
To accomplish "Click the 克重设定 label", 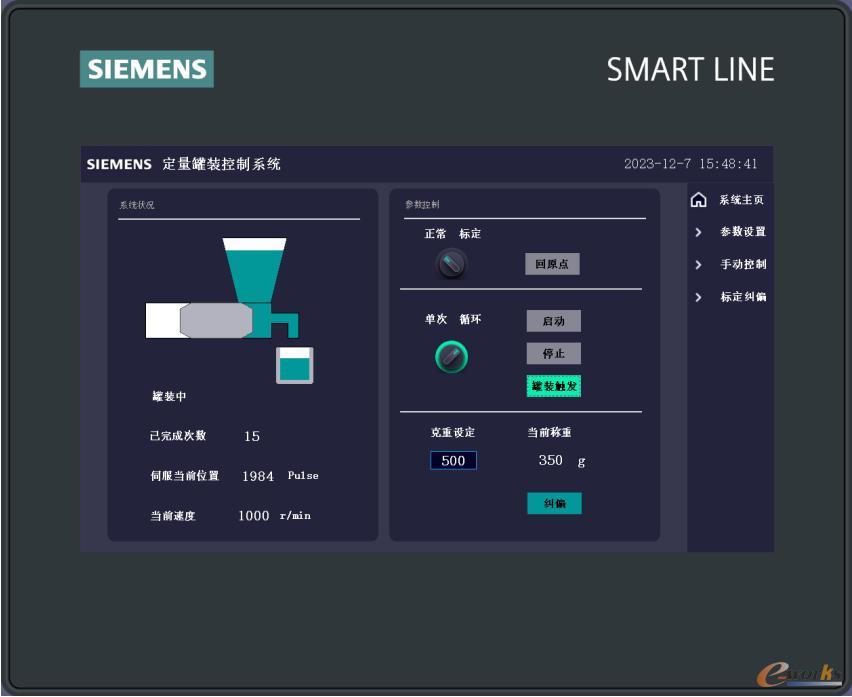I will 453,432.
